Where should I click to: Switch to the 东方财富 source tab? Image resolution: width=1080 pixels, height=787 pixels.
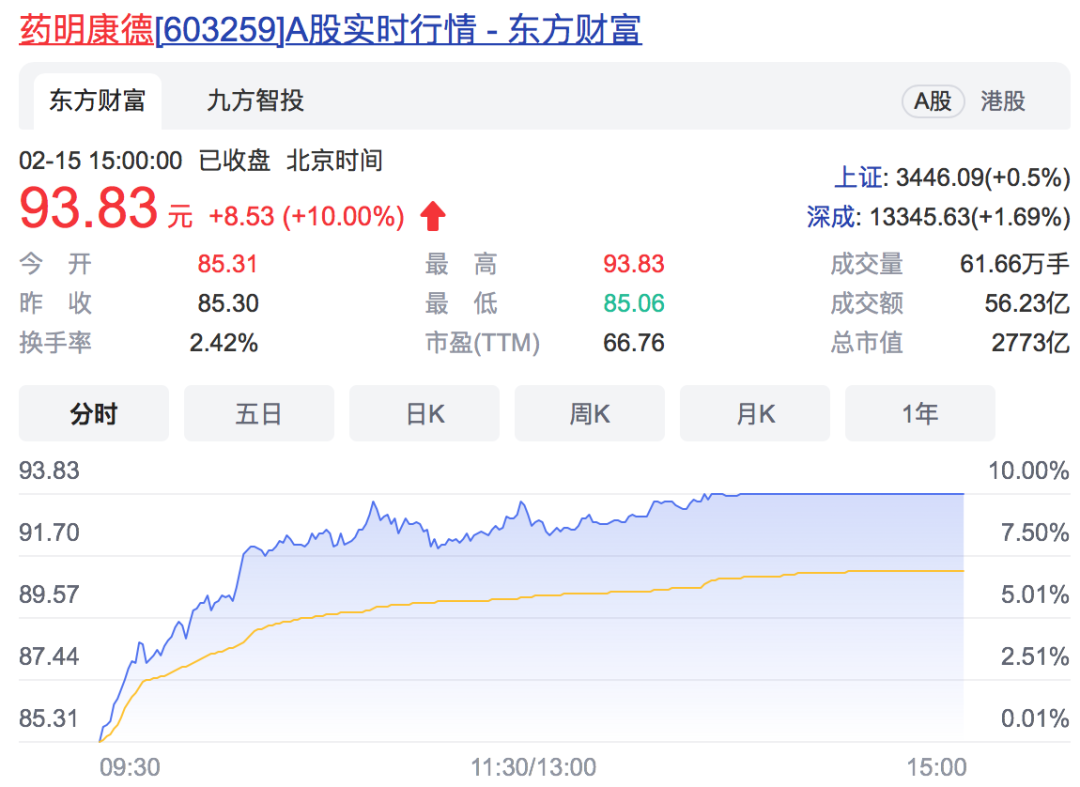point(97,101)
